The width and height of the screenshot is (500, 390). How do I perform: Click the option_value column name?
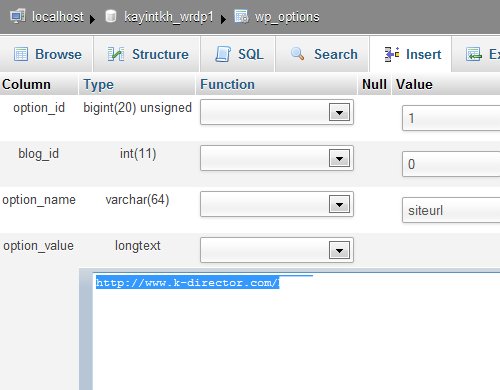(38, 246)
